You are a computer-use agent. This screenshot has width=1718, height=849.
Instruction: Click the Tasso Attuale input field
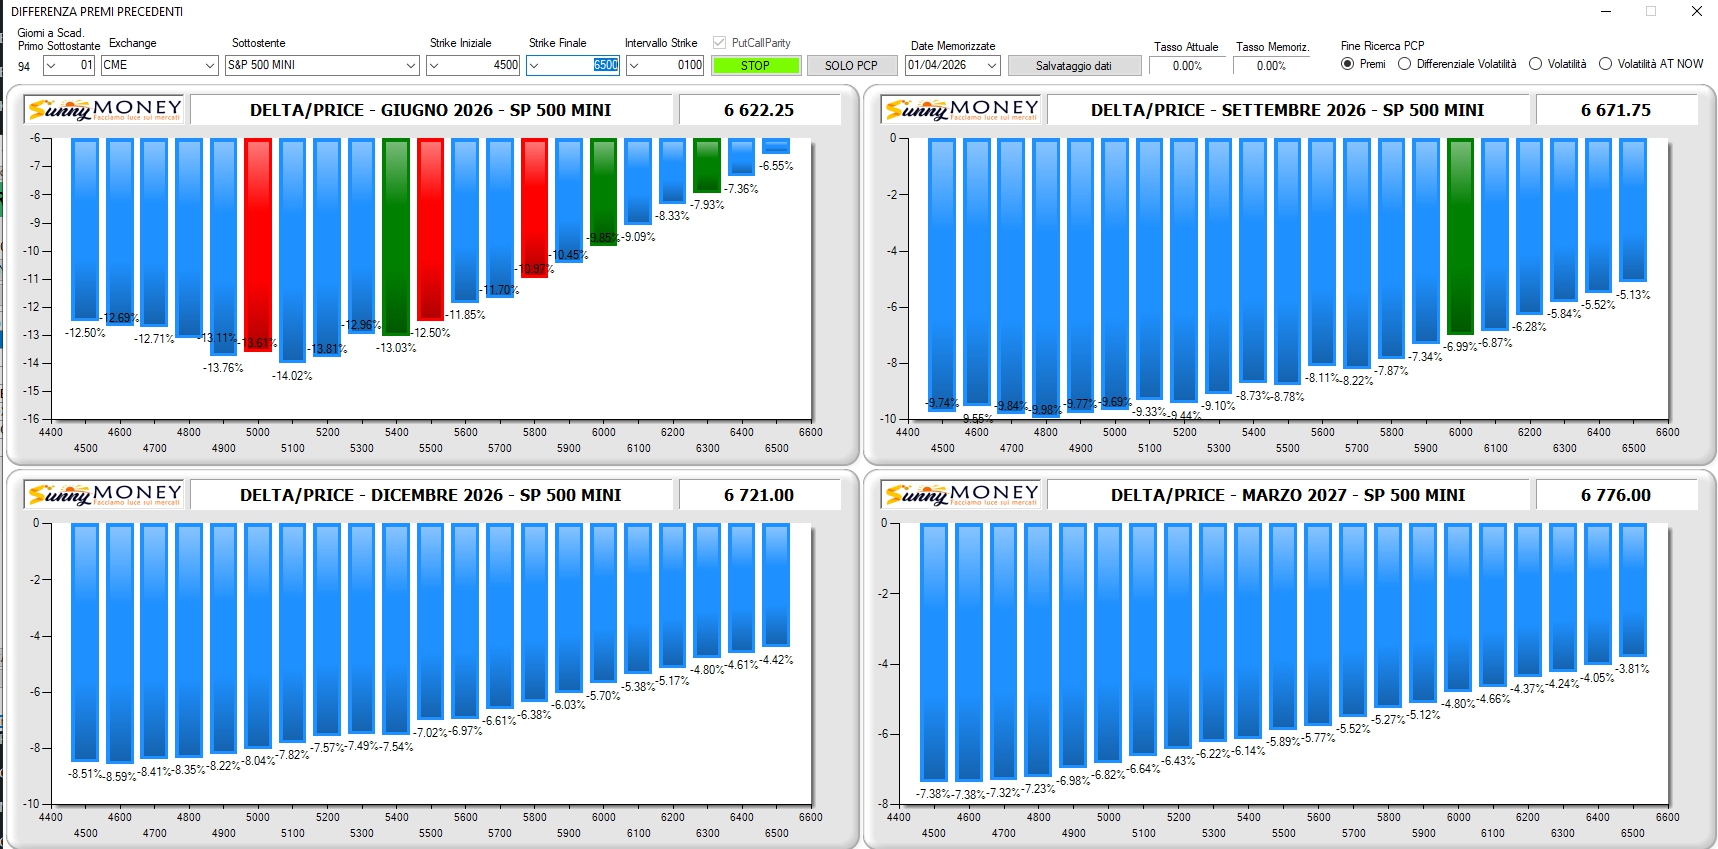[x=1187, y=66]
